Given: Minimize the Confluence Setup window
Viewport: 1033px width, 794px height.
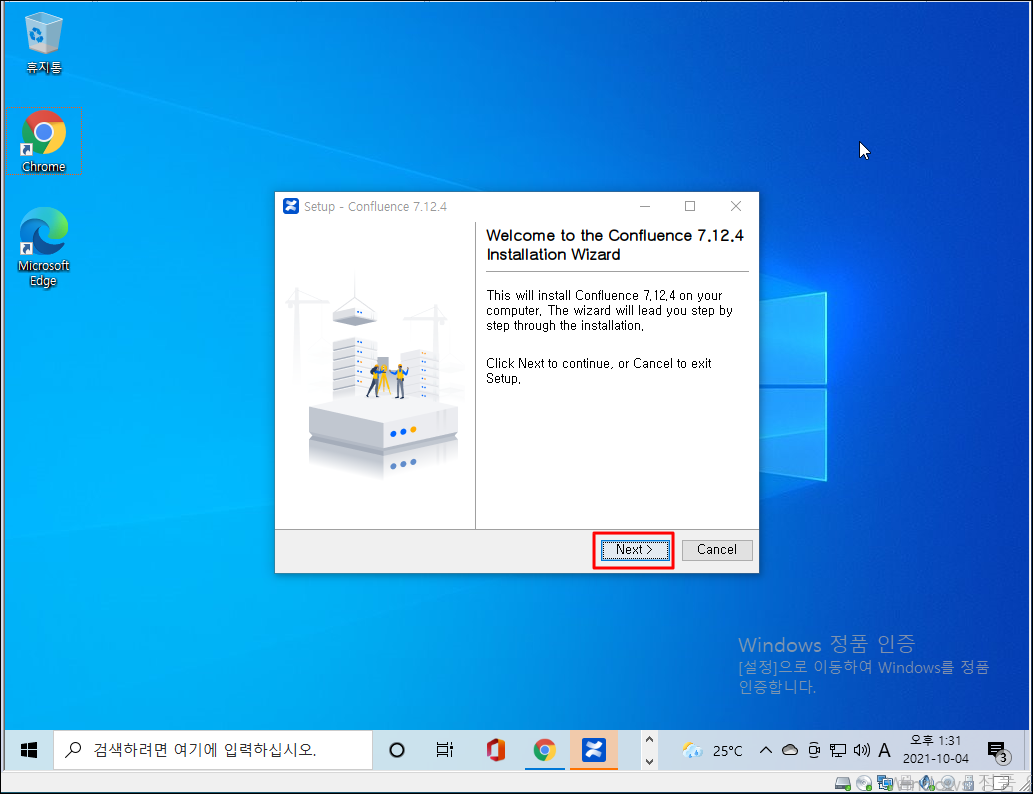Looking at the screenshot, I should point(645,206).
